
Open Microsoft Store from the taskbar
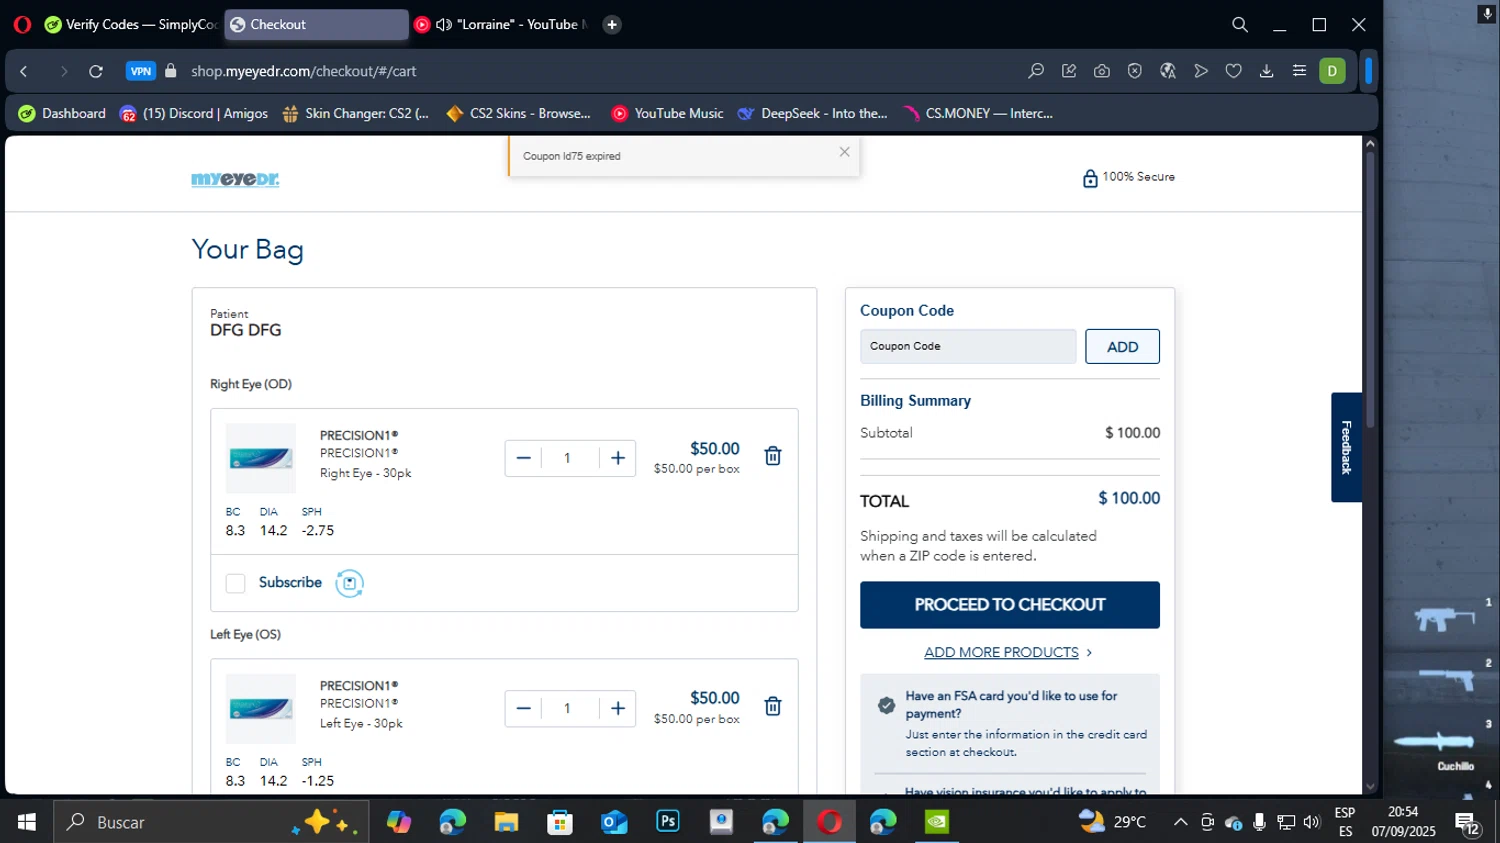pyautogui.click(x=560, y=822)
